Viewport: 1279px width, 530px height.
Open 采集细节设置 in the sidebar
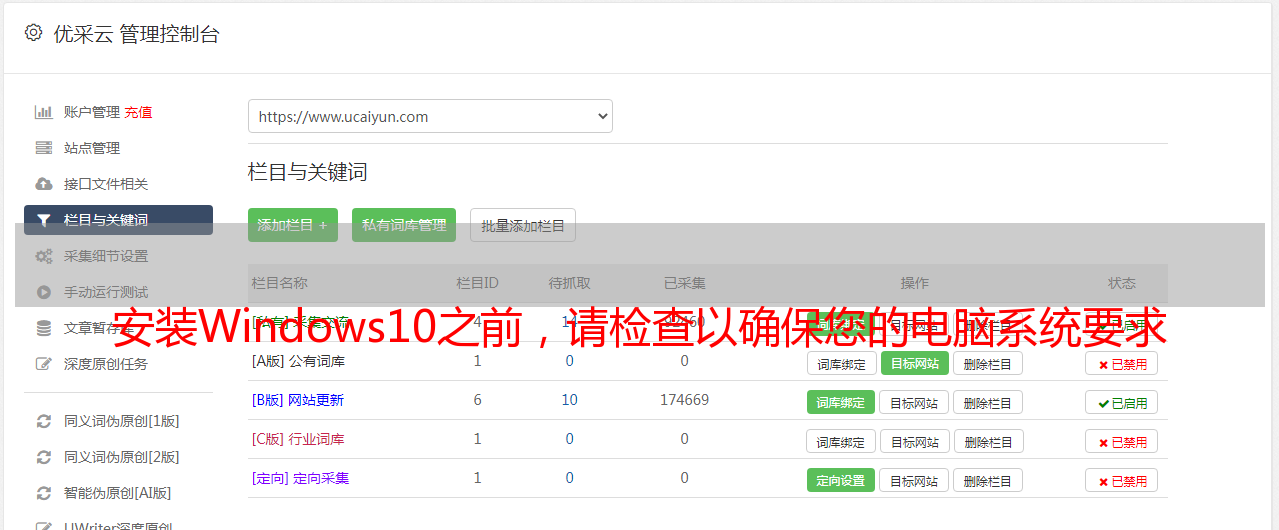click(106, 256)
